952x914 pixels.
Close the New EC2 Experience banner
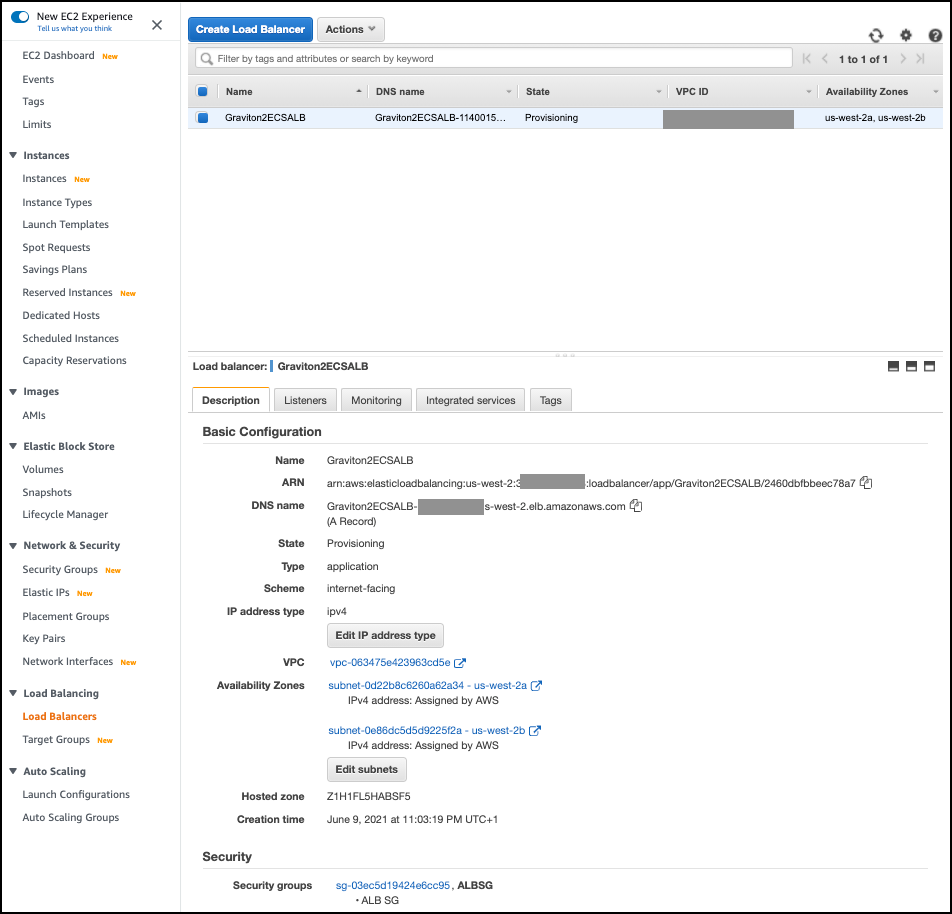(157, 25)
